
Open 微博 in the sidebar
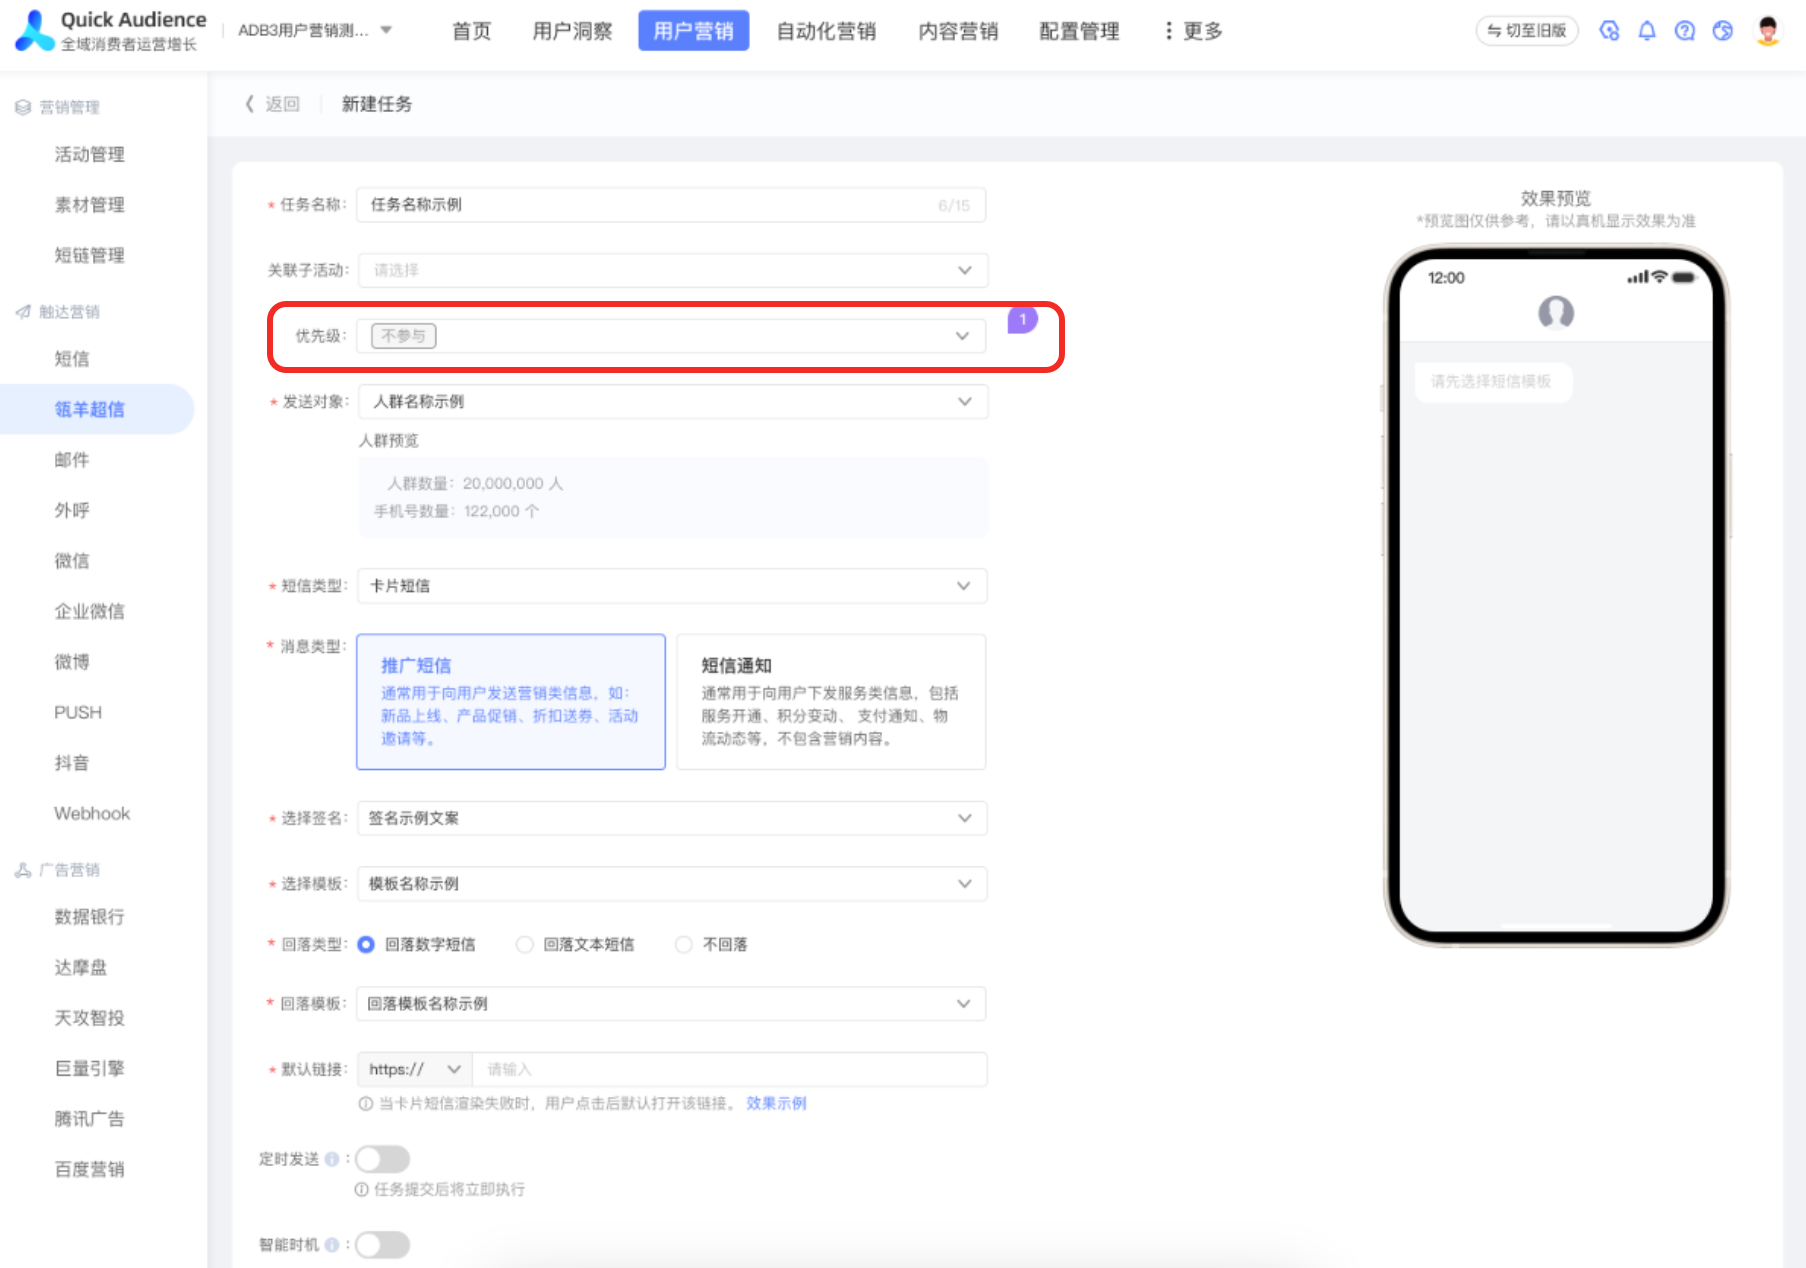coord(72,662)
